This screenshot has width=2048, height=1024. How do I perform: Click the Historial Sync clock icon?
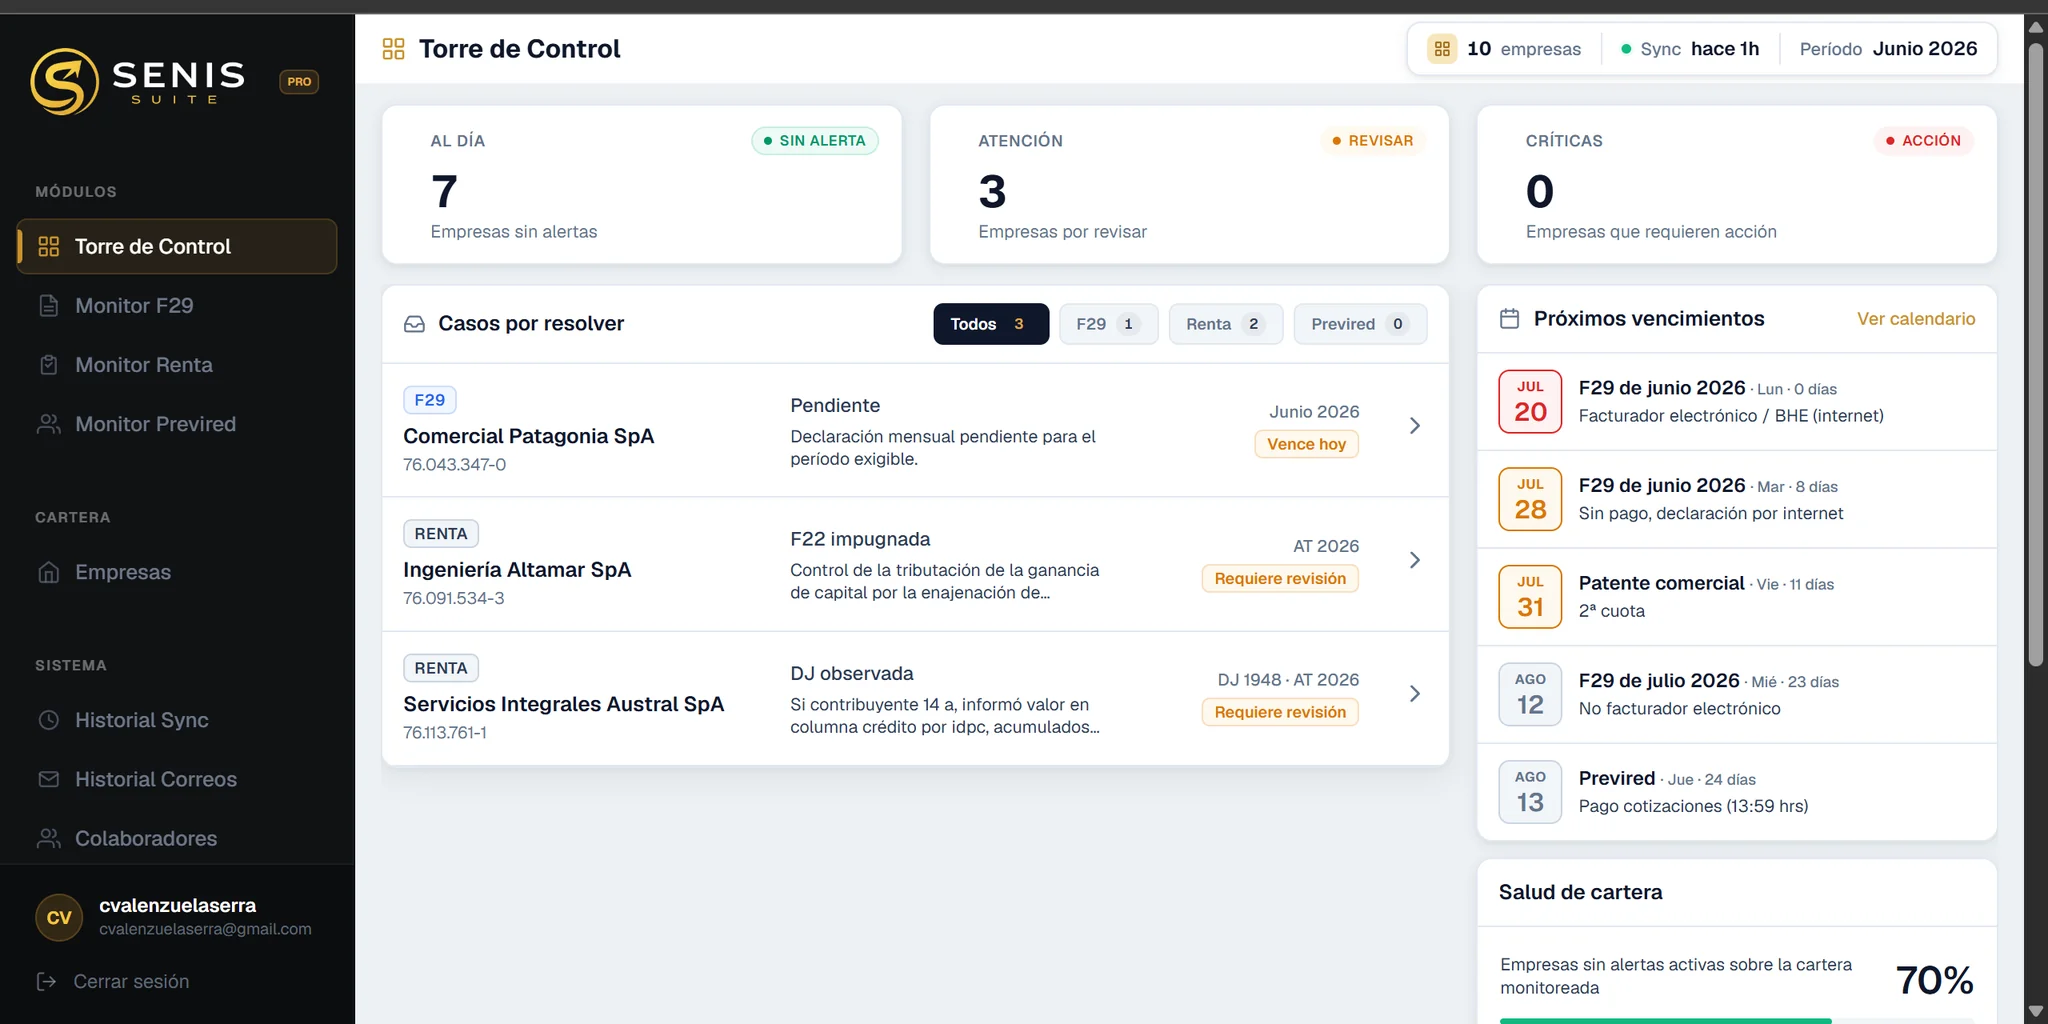click(x=48, y=720)
